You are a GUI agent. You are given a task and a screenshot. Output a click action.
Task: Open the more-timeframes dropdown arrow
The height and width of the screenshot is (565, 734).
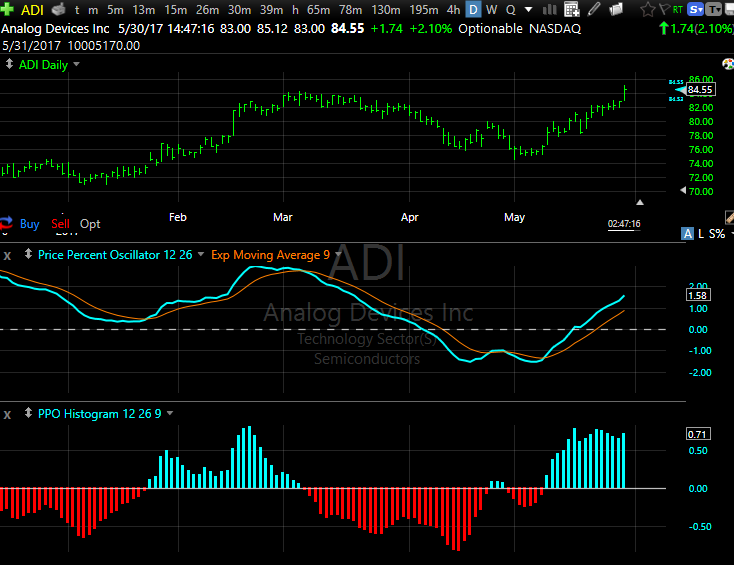click(x=528, y=9)
